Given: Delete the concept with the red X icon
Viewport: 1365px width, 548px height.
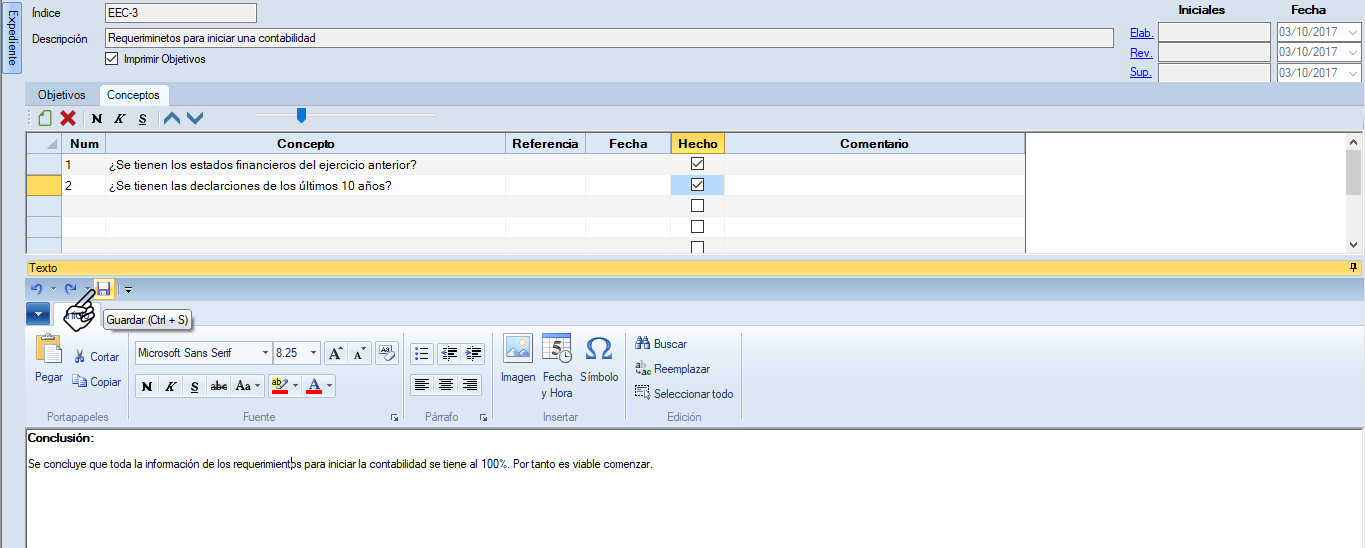Looking at the screenshot, I should point(68,118).
